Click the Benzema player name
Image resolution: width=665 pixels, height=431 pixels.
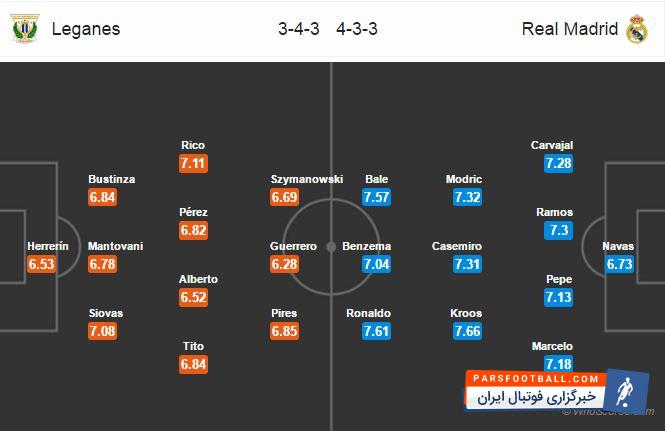(x=366, y=246)
